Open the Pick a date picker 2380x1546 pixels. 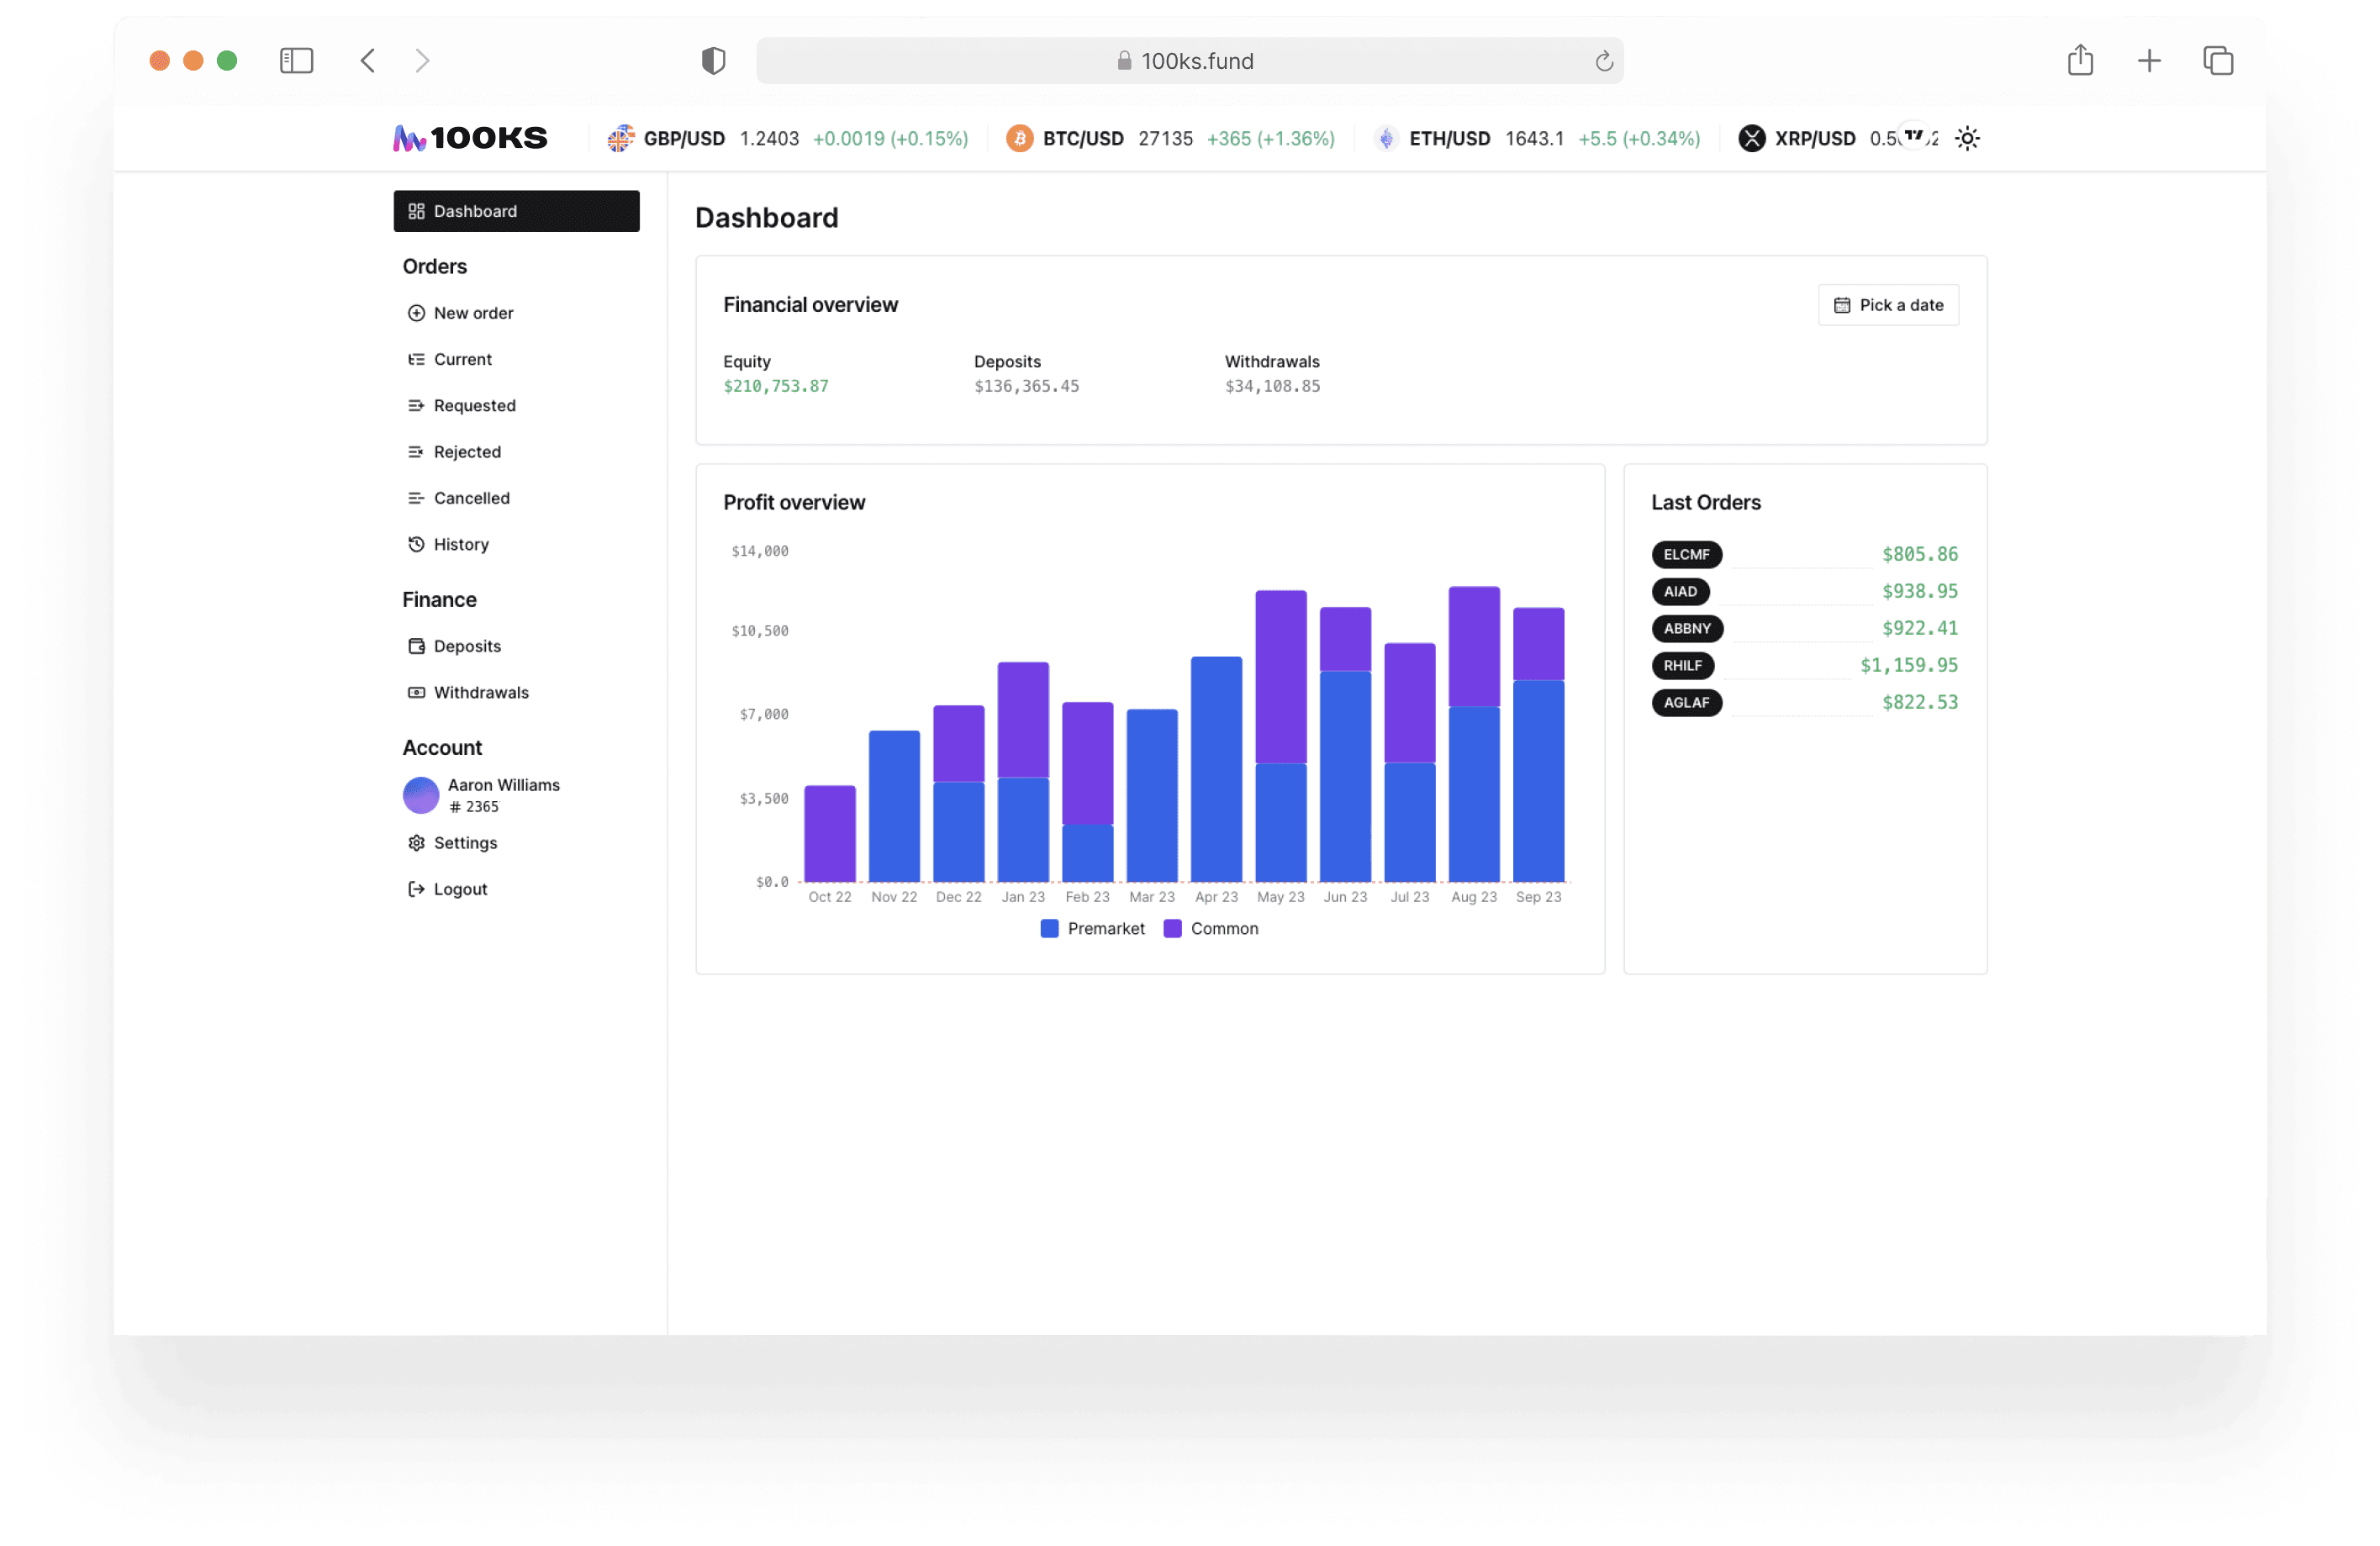point(1888,305)
